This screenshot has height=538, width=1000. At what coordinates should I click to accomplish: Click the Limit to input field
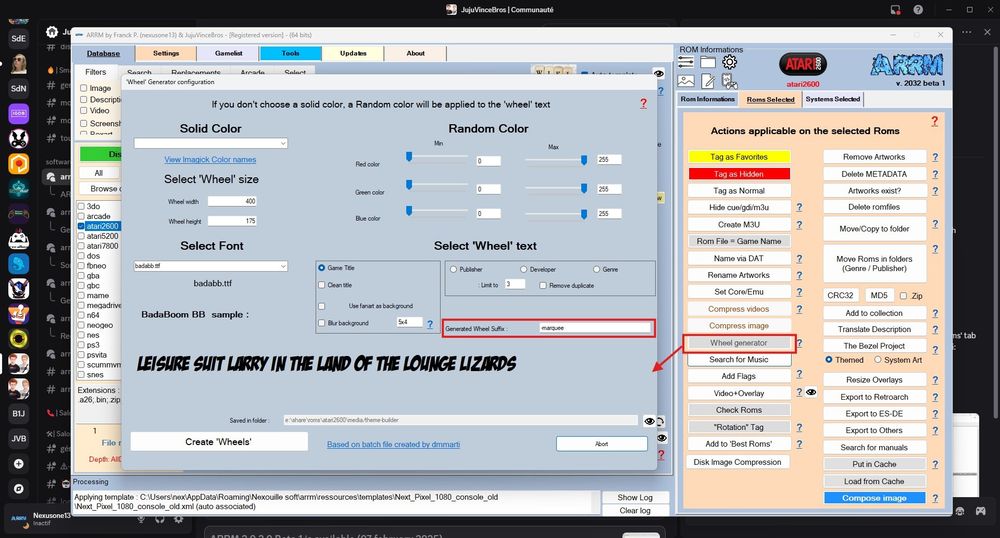515,284
